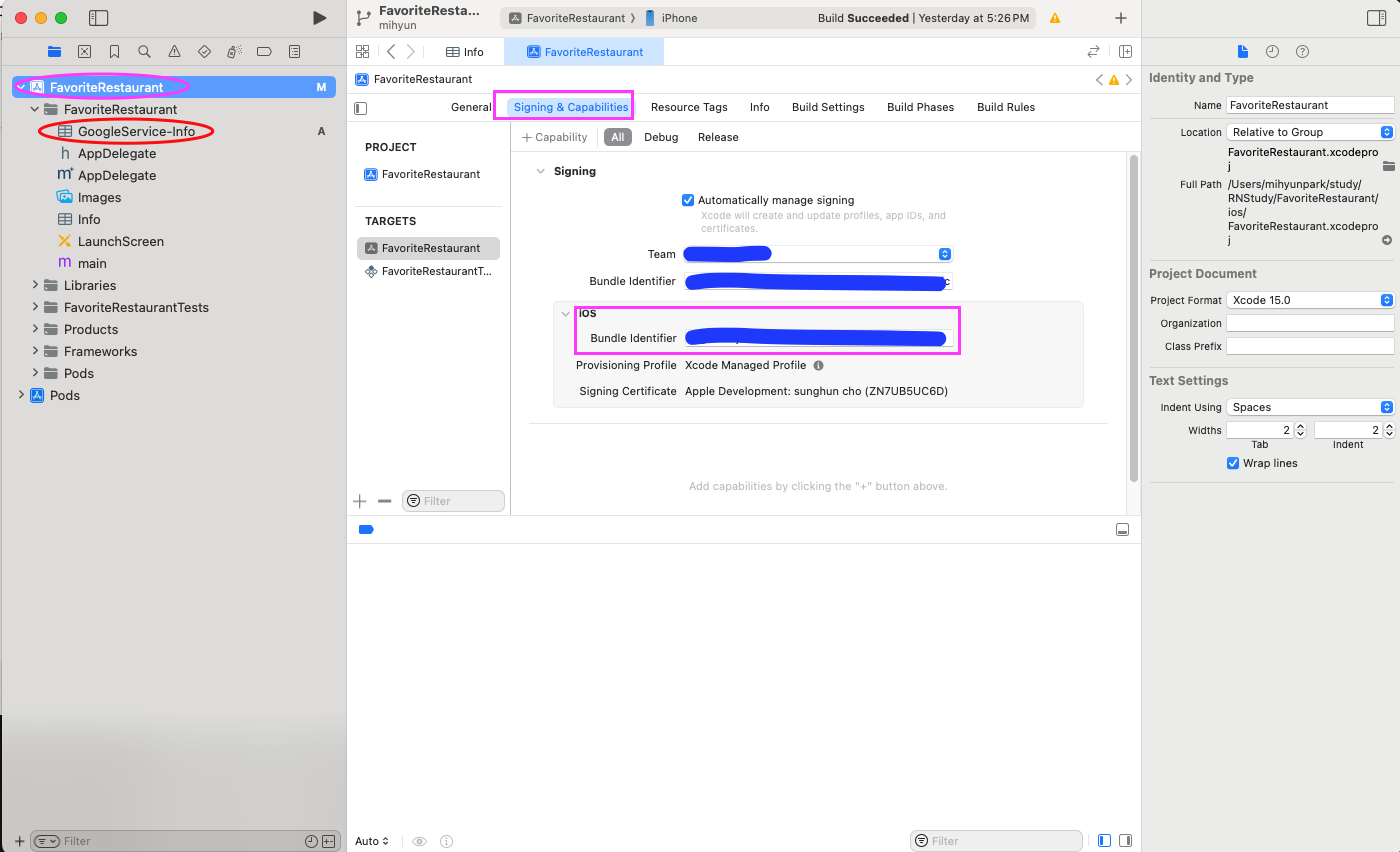Show only the variables view
This screenshot has height=852, width=1400.
(1104, 841)
